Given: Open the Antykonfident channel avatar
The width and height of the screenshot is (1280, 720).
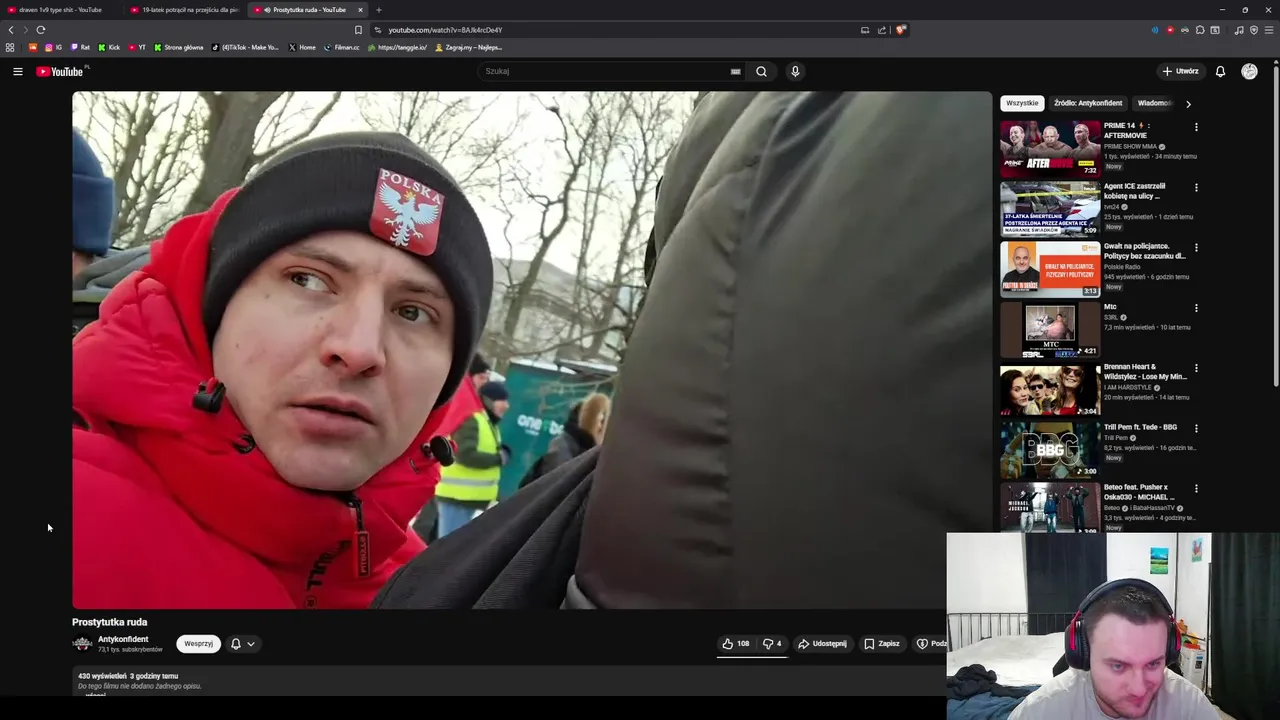Looking at the screenshot, I should pyautogui.click(x=82, y=644).
